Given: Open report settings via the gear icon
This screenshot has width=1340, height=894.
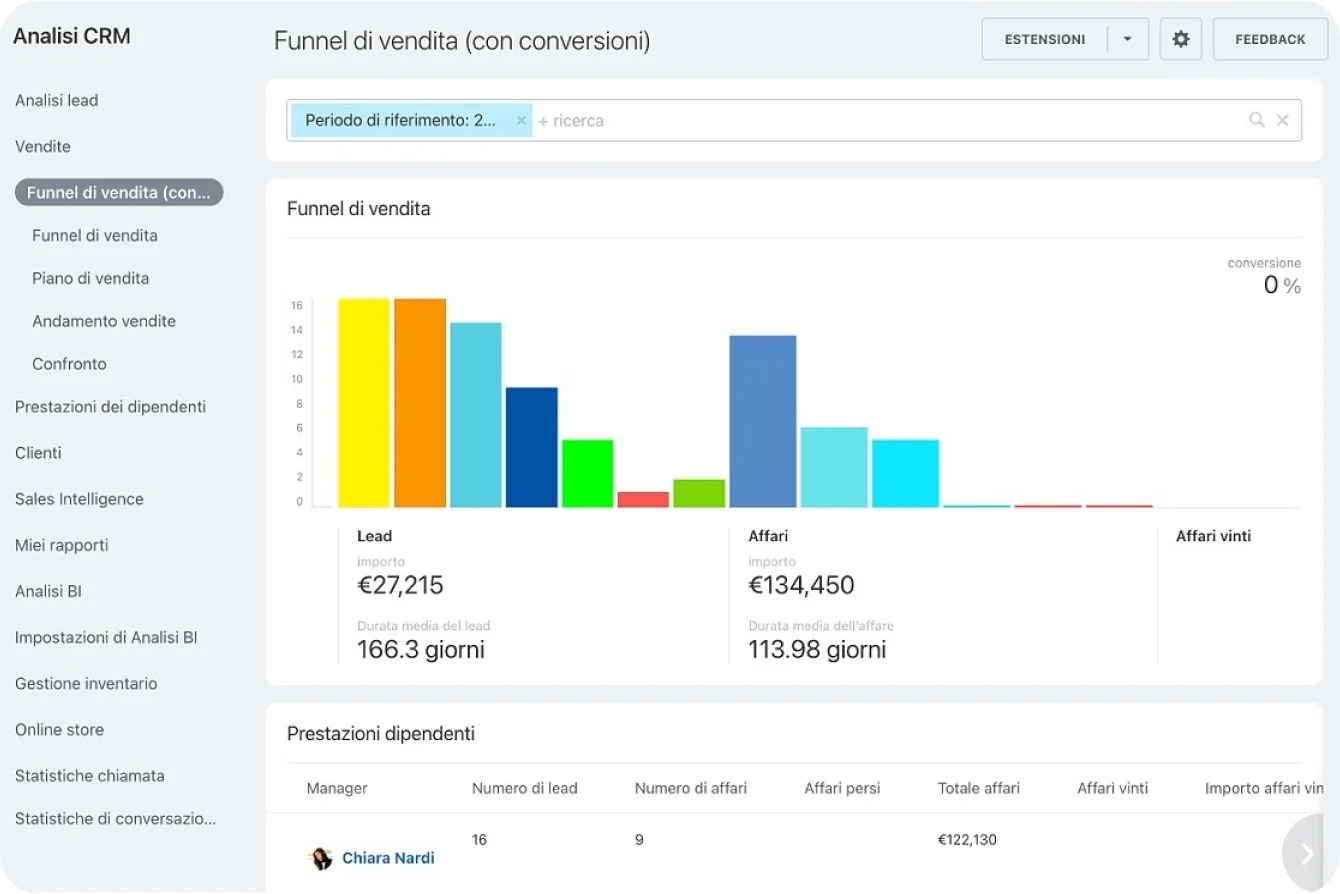Looking at the screenshot, I should coord(1180,39).
